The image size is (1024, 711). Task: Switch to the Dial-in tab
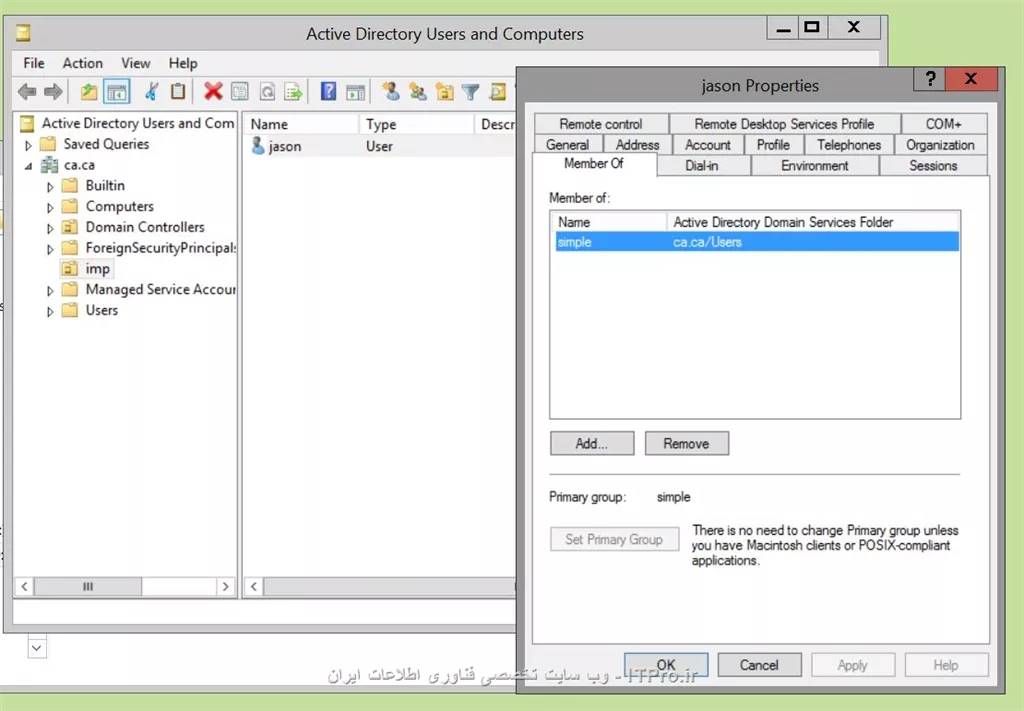(702, 166)
